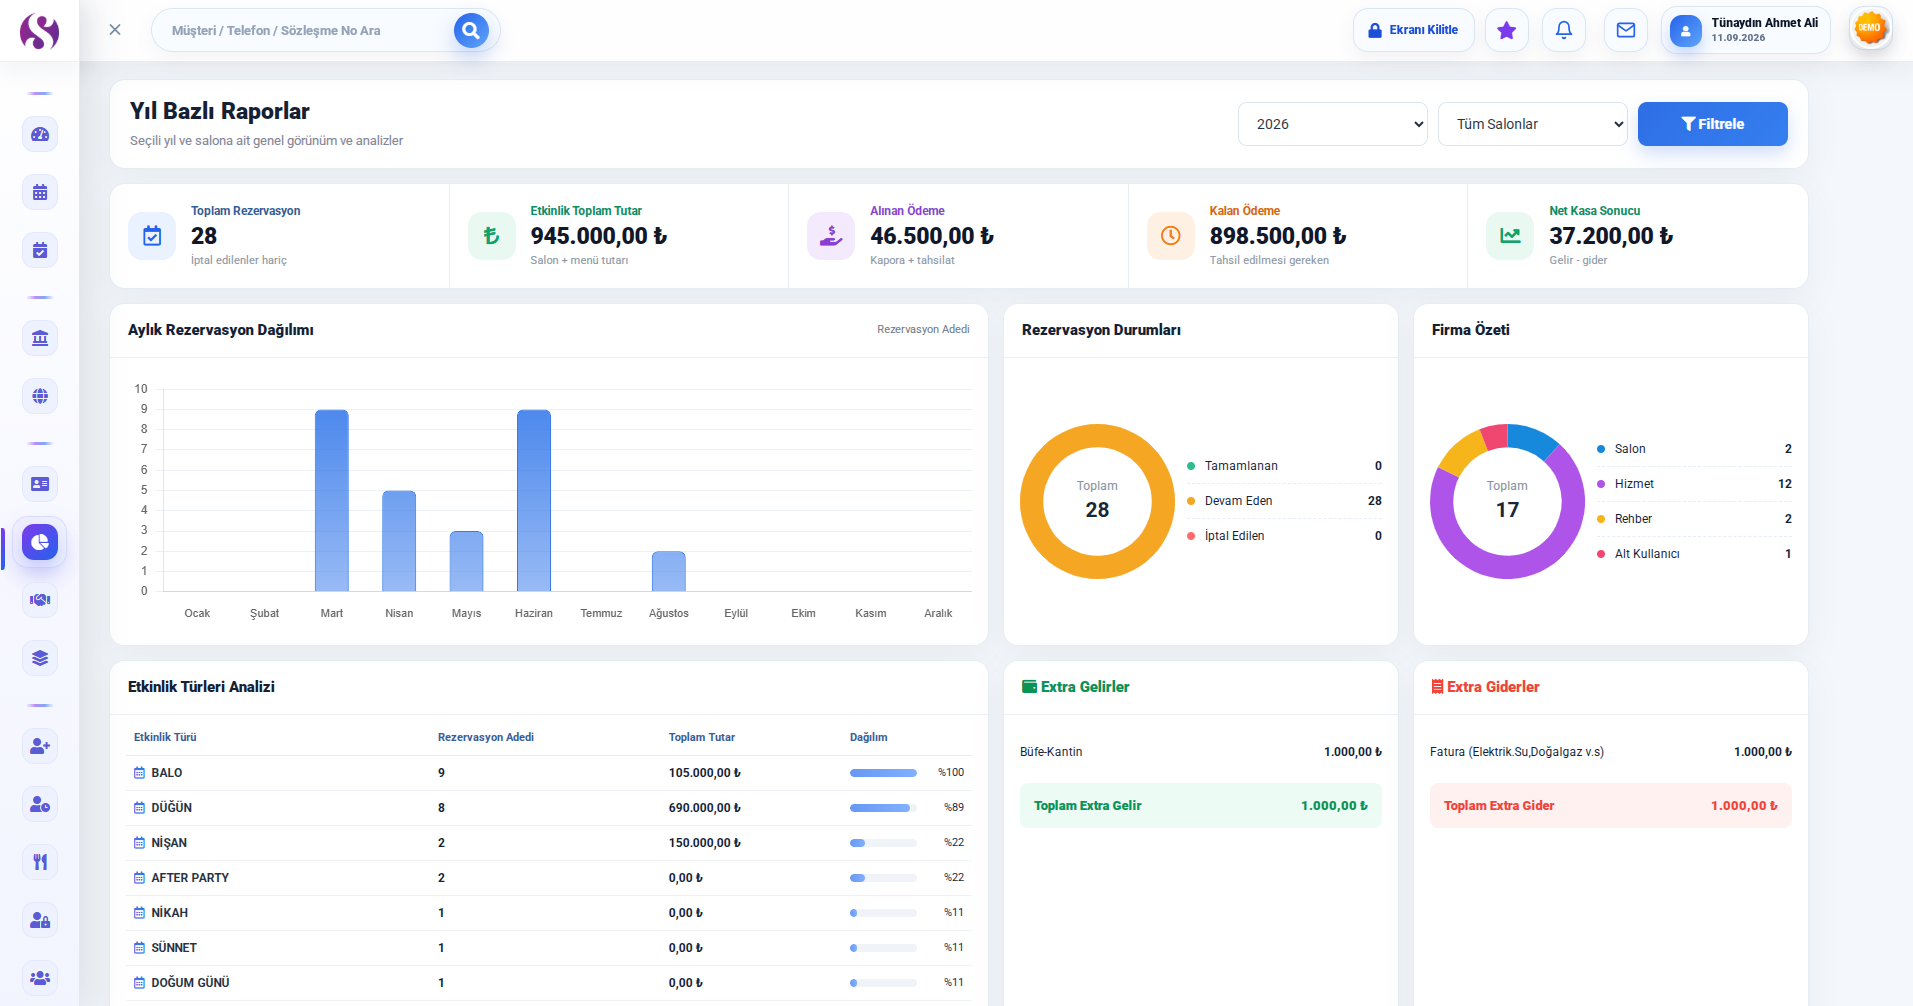1913x1006 pixels.
Task: Open the users group icon in sidebar
Action: click(x=40, y=978)
